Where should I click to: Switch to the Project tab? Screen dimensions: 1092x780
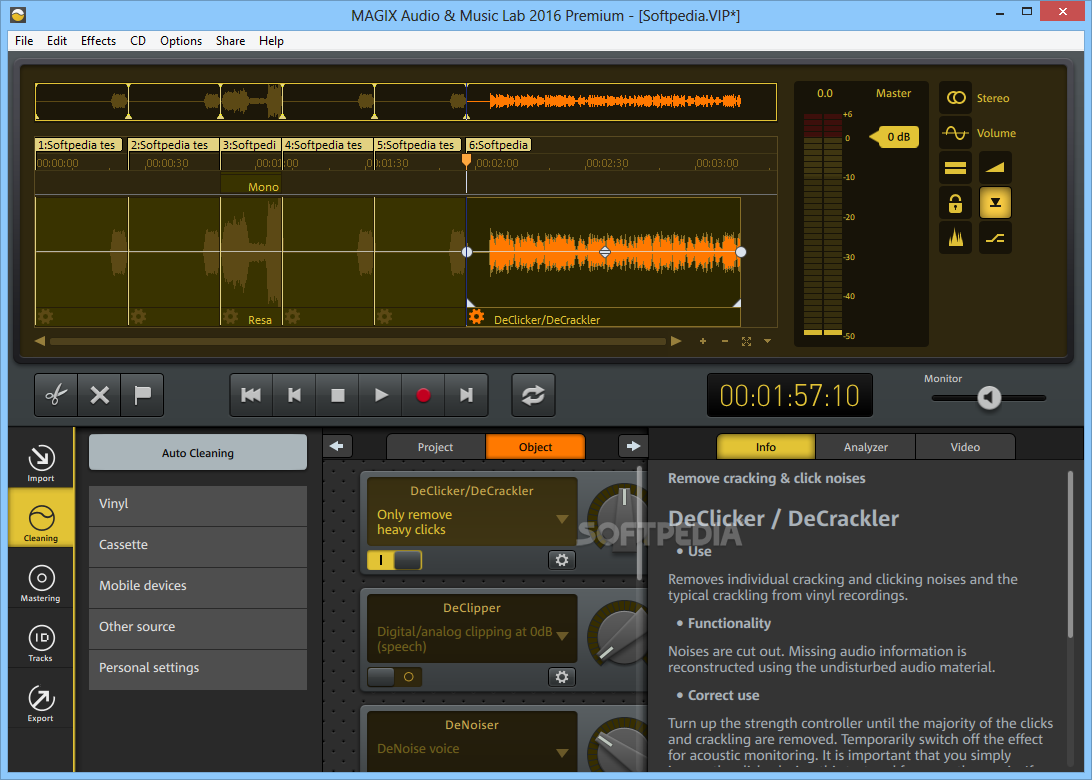[435, 447]
